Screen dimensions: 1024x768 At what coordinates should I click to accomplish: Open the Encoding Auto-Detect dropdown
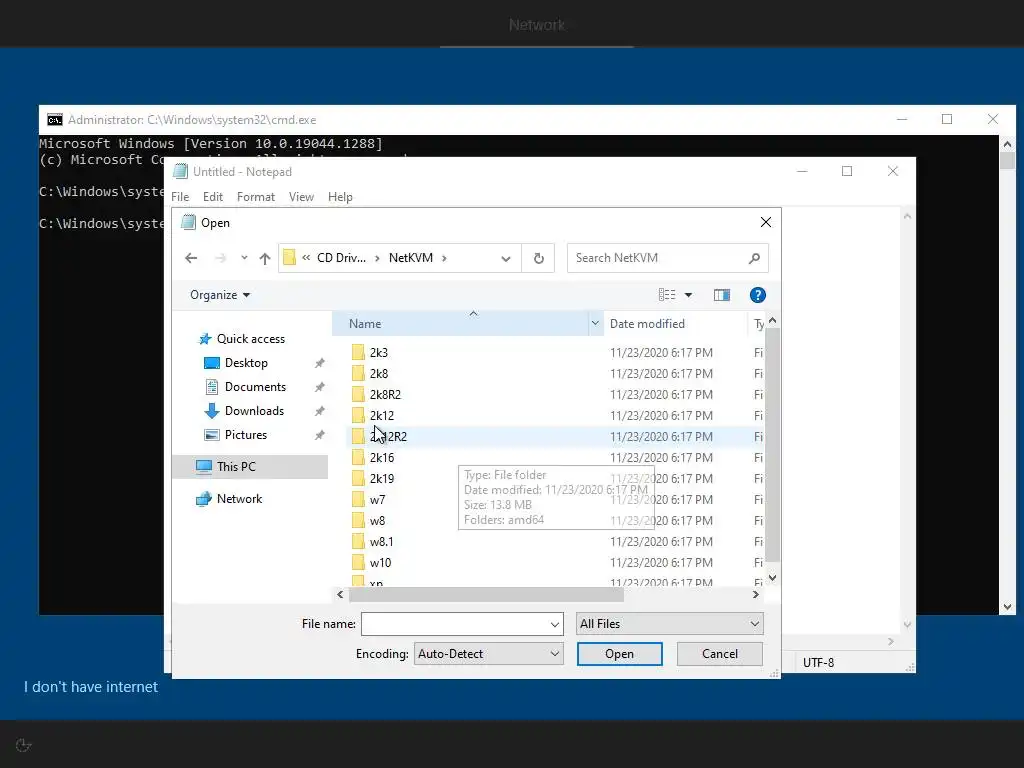488,654
